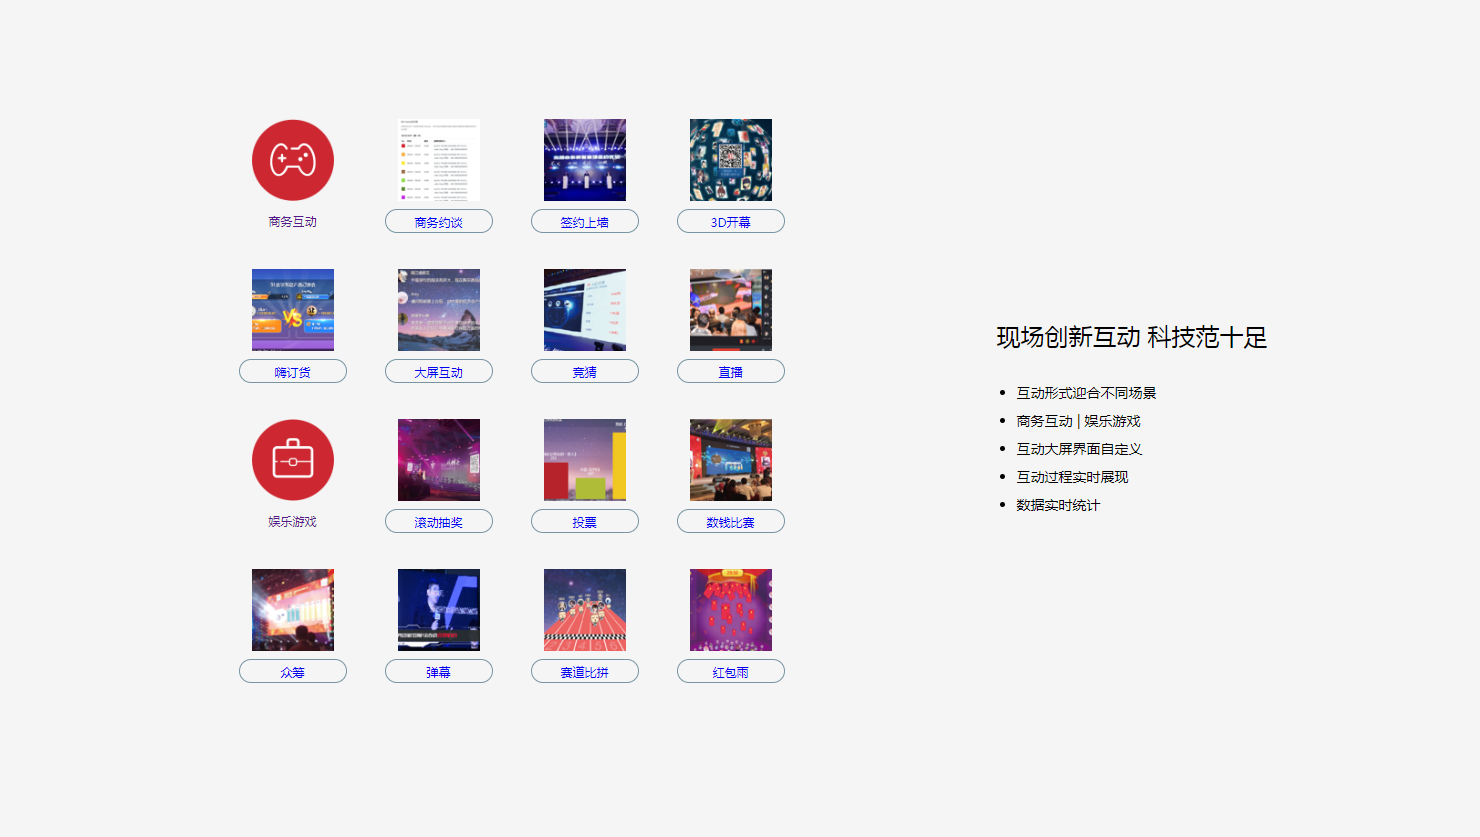Image resolution: width=1480 pixels, height=837 pixels.
Task: Select the 投票 button
Action: click(585, 522)
